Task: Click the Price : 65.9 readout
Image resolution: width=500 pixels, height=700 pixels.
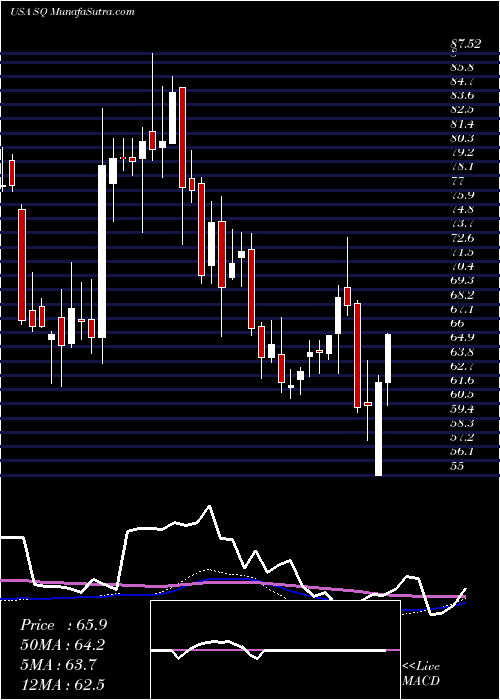Action: (x=63, y=625)
